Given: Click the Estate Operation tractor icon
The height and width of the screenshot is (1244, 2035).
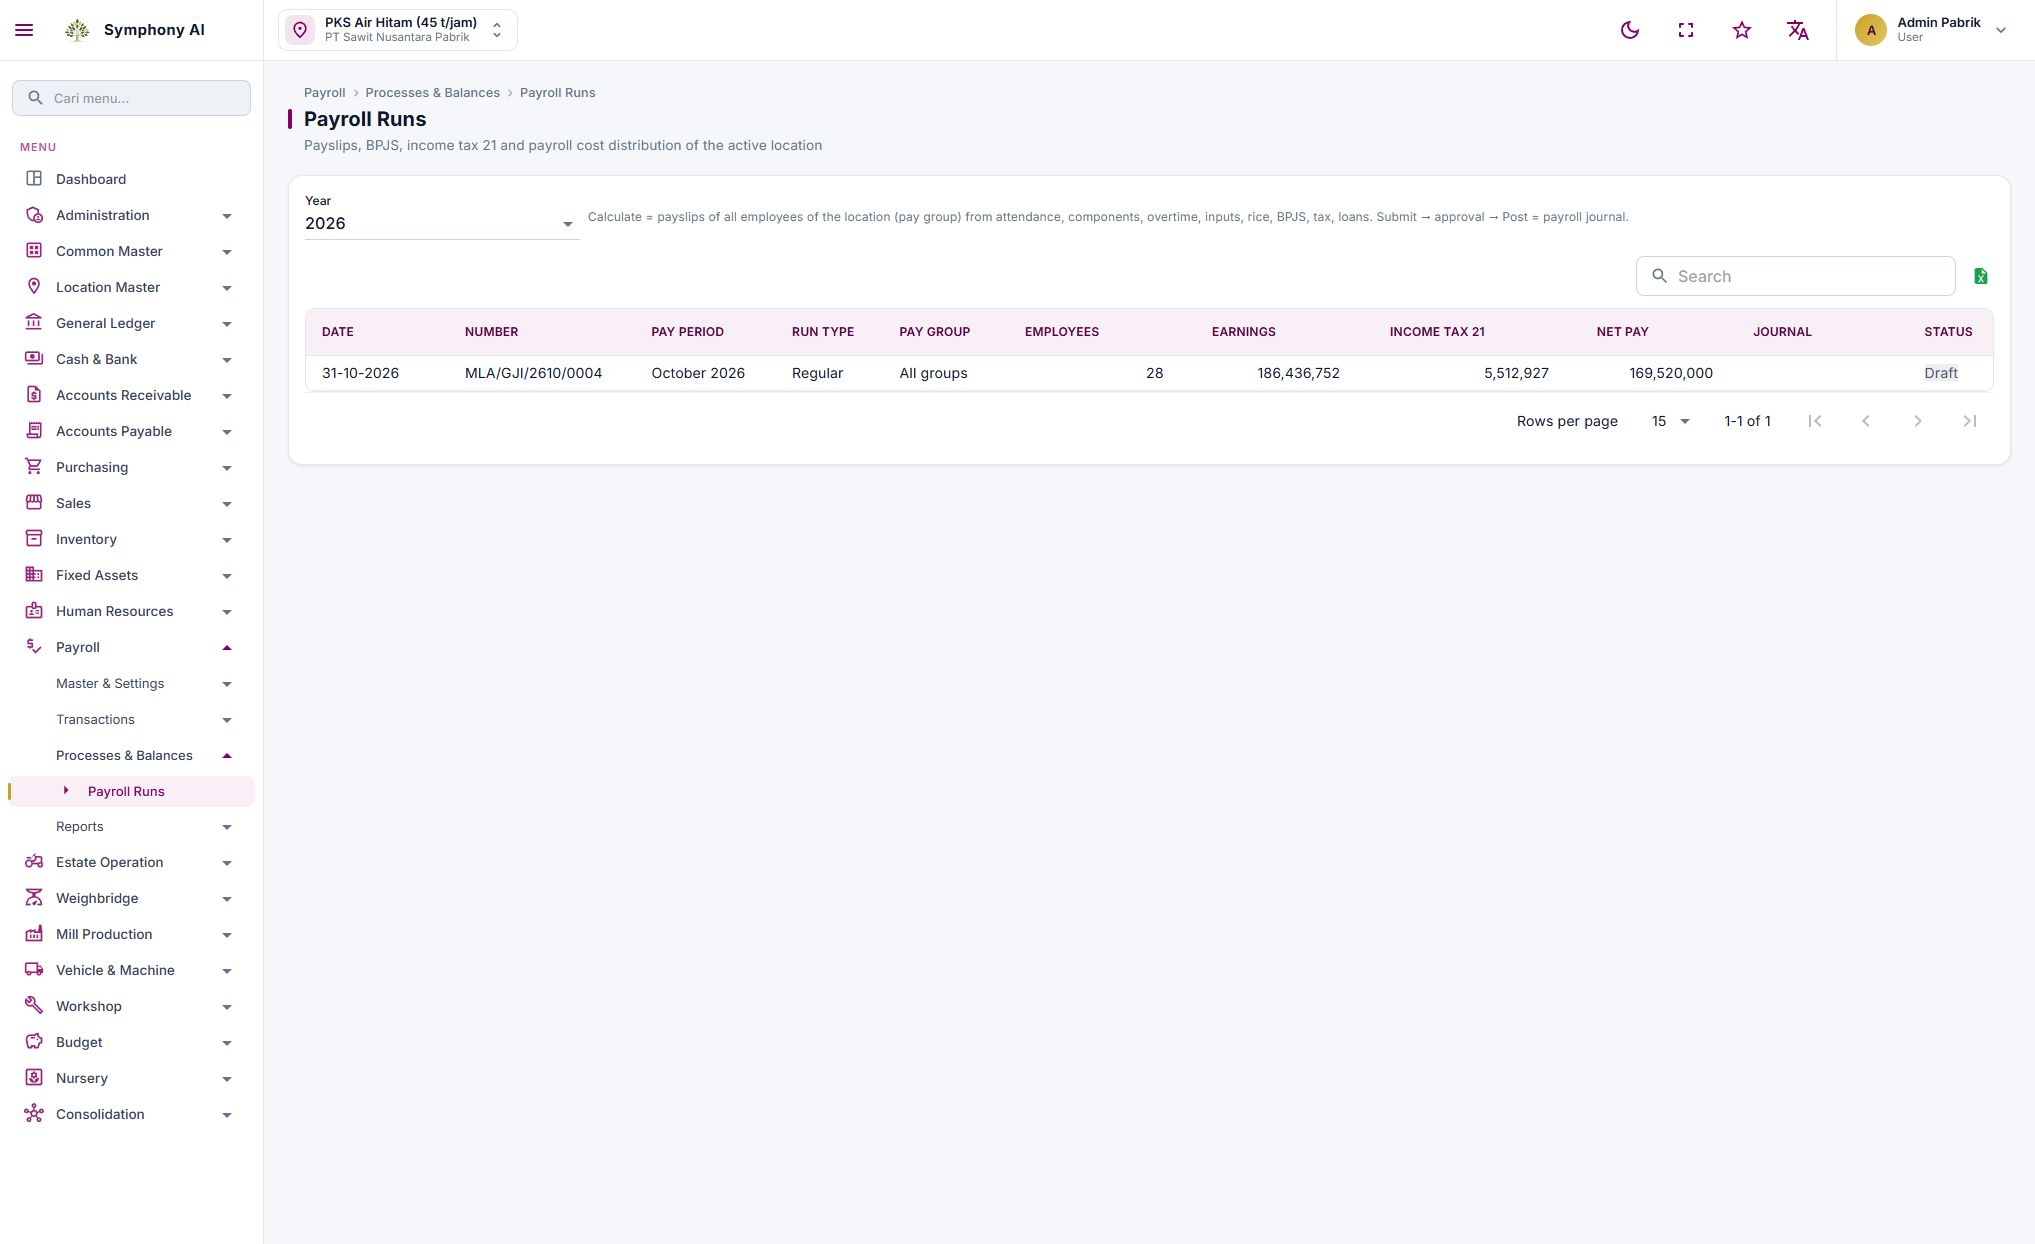Looking at the screenshot, I should (34, 862).
